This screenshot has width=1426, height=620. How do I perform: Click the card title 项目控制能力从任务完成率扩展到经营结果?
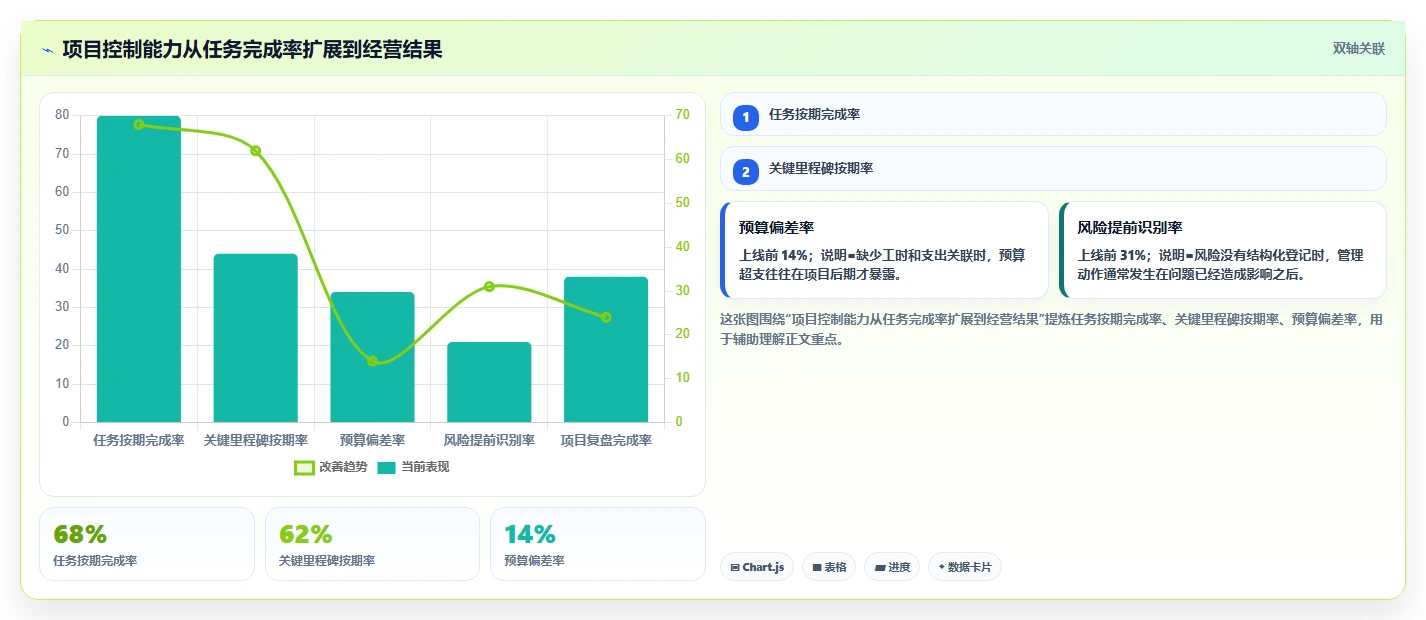click(x=252, y=50)
